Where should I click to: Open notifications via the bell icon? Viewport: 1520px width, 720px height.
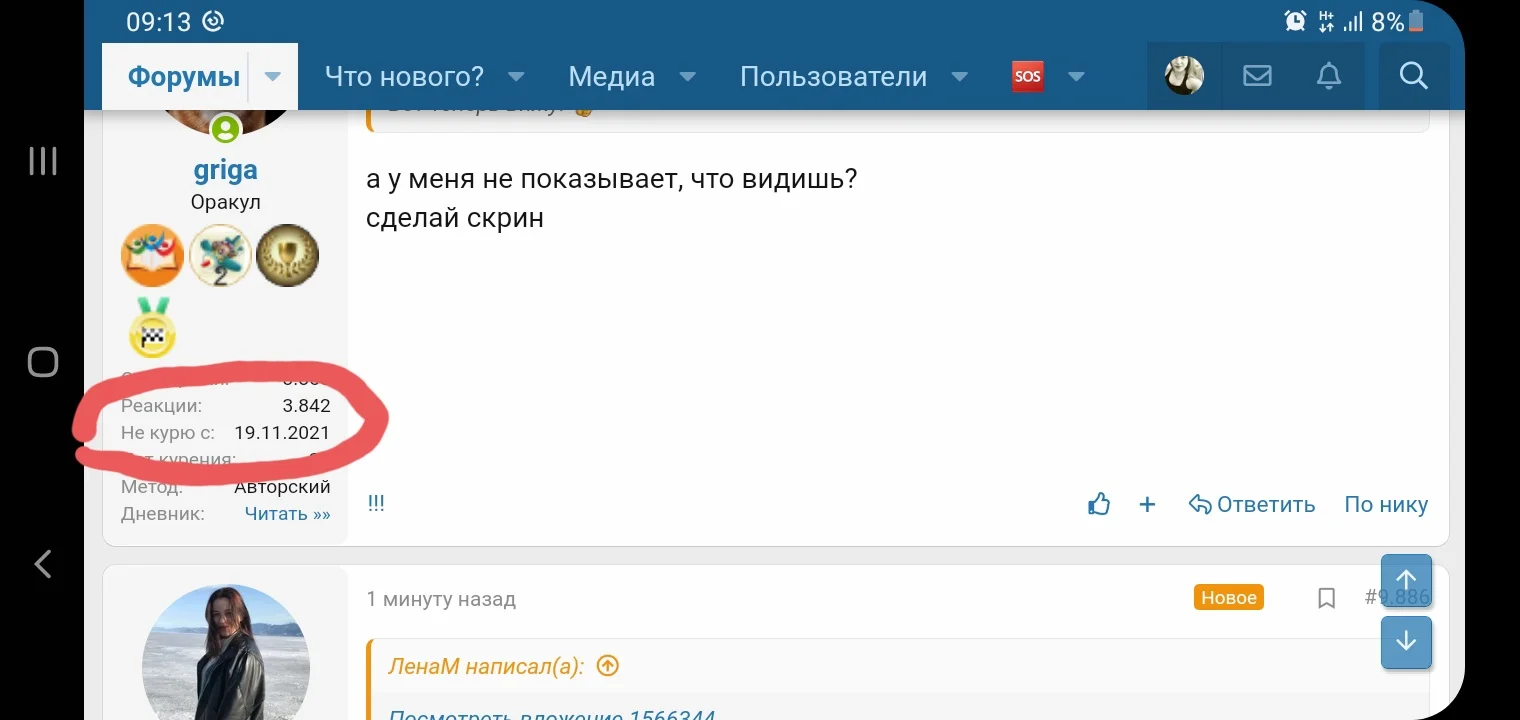(x=1328, y=75)
